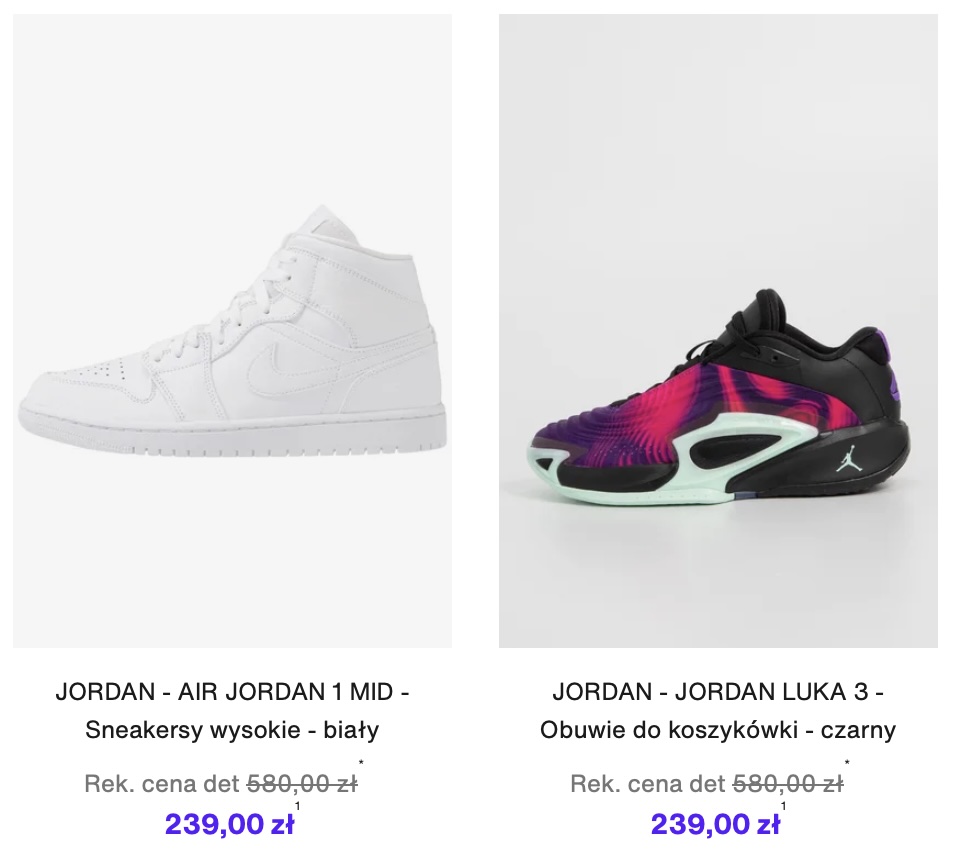Open the "JORDAN - AIR JORDAN 1 MID" title link

pos(232,692)
